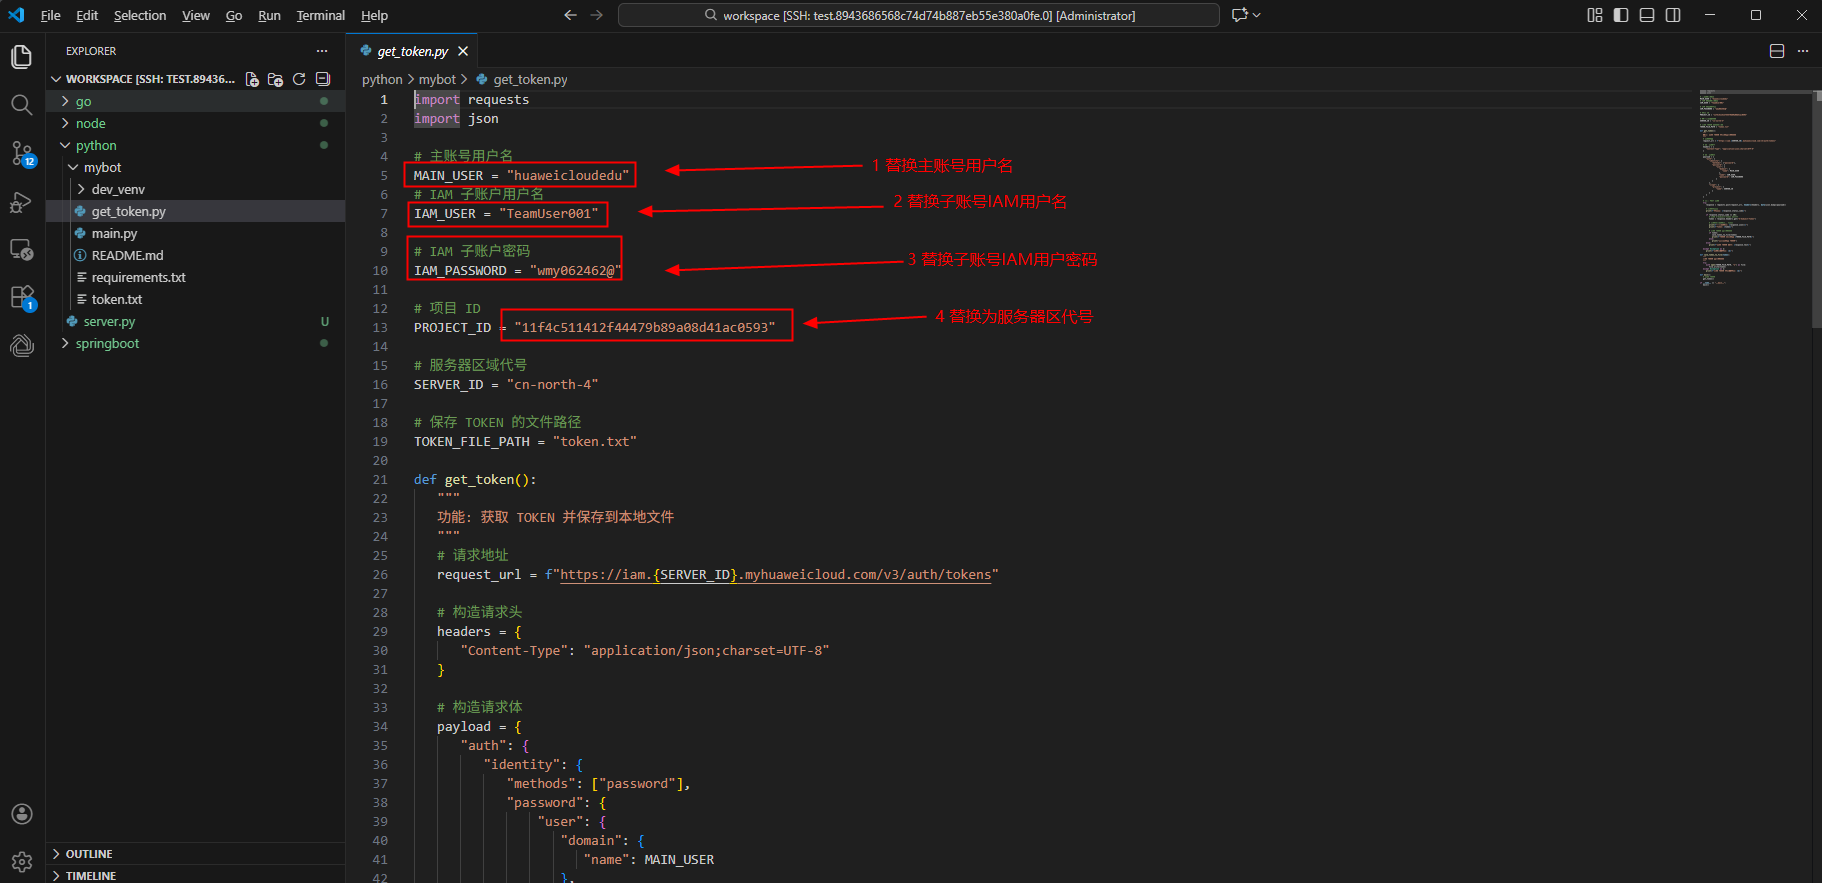Viewport: 1822px width, 883px height.
Task: Open the Extensions view icon
Action: click(21, 298)
